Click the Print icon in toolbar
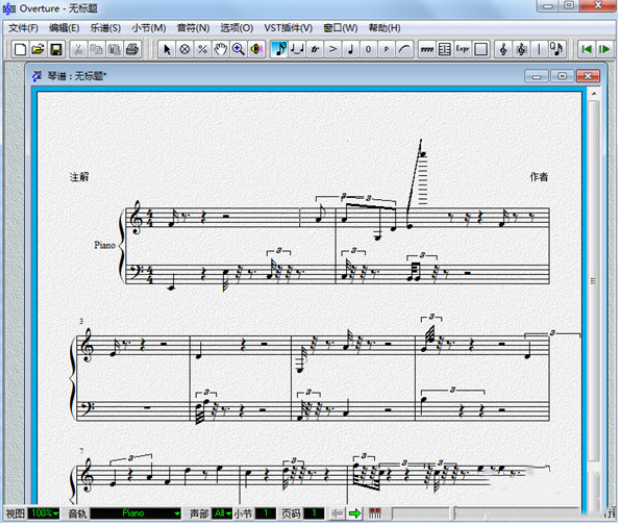Image resolution: width=618 pixels, height=523 pixels. (132, 48)
